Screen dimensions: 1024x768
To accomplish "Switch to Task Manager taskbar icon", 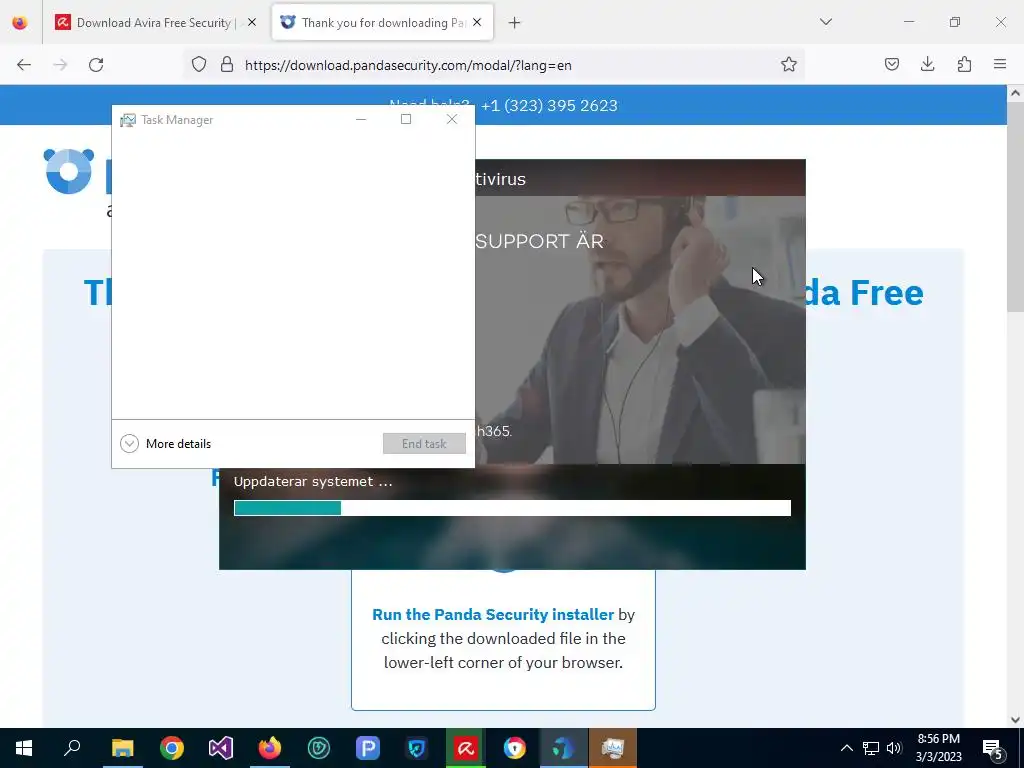I will click(613, 748).
